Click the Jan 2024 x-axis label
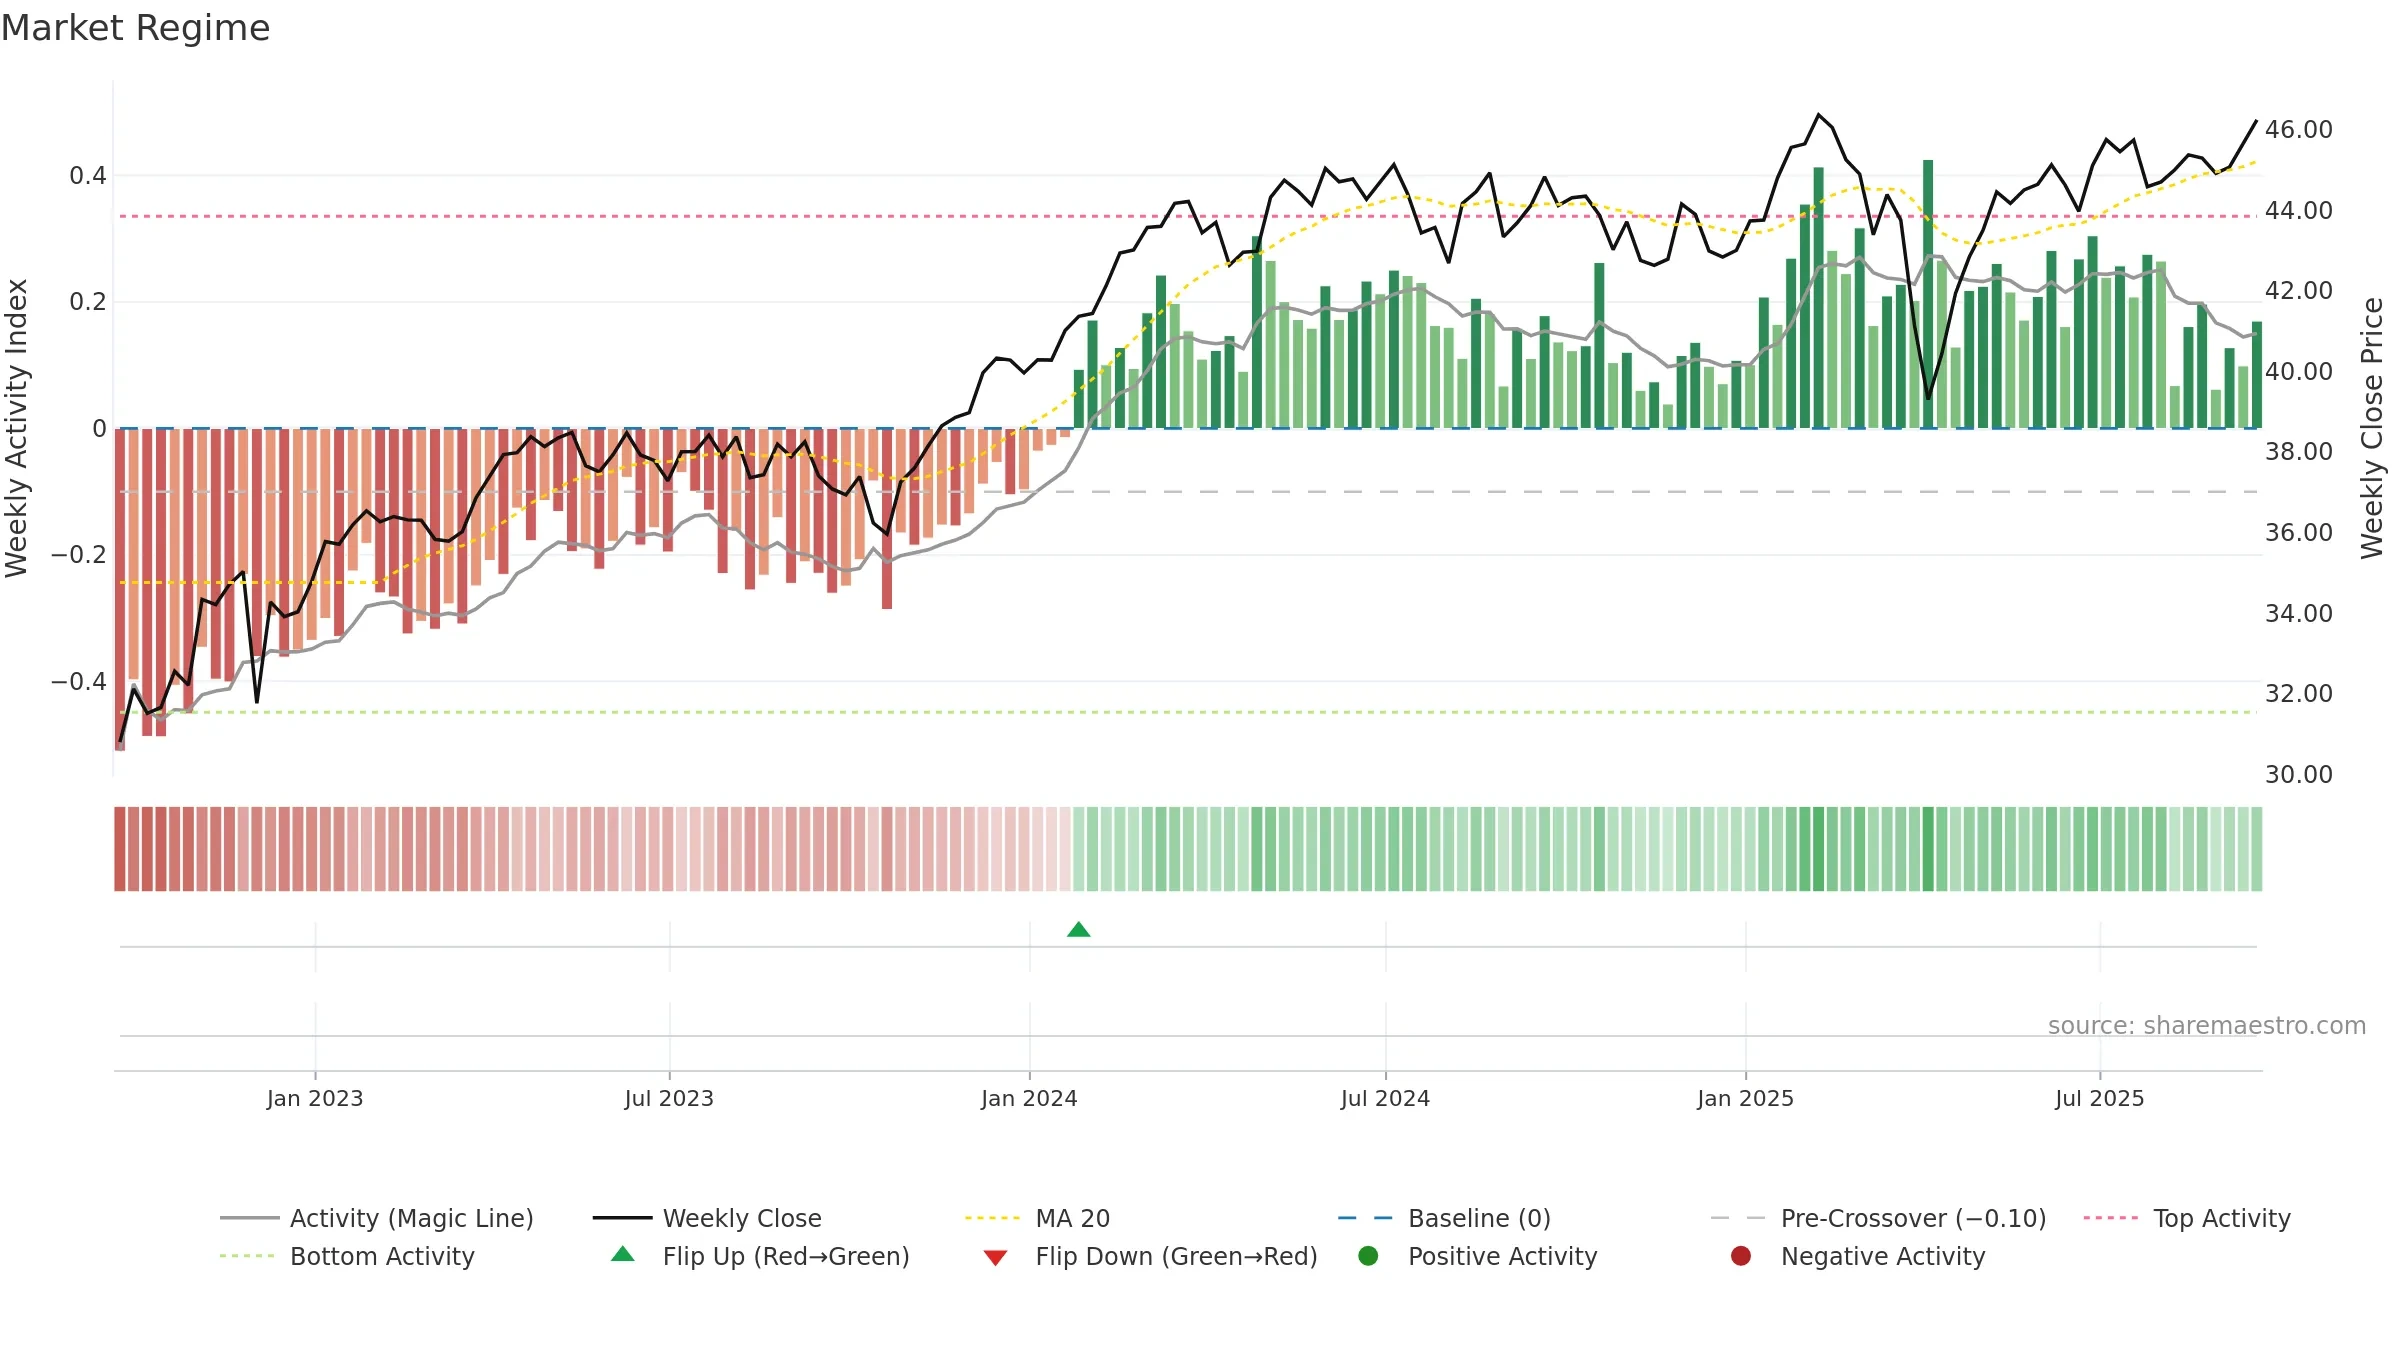This screenshot has height=1350, width=2400. click(x=1029, y=1098)
